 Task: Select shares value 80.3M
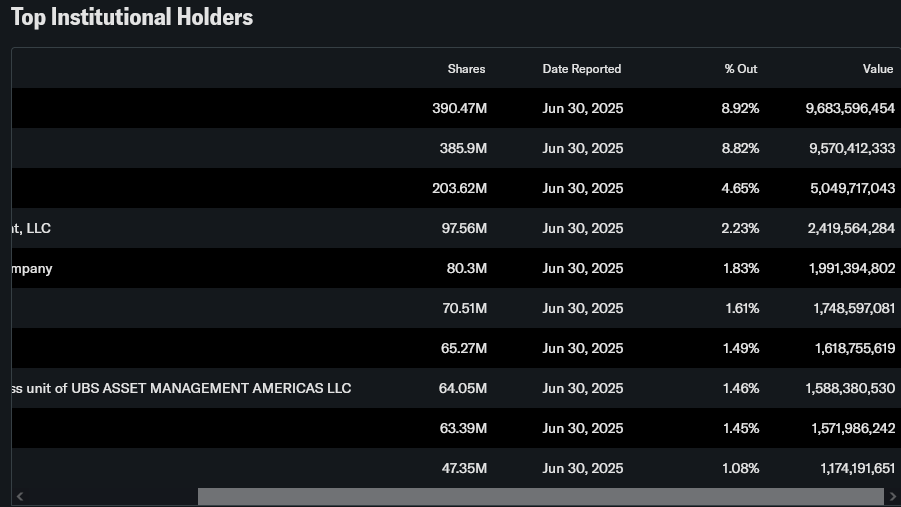pos(467,268)
